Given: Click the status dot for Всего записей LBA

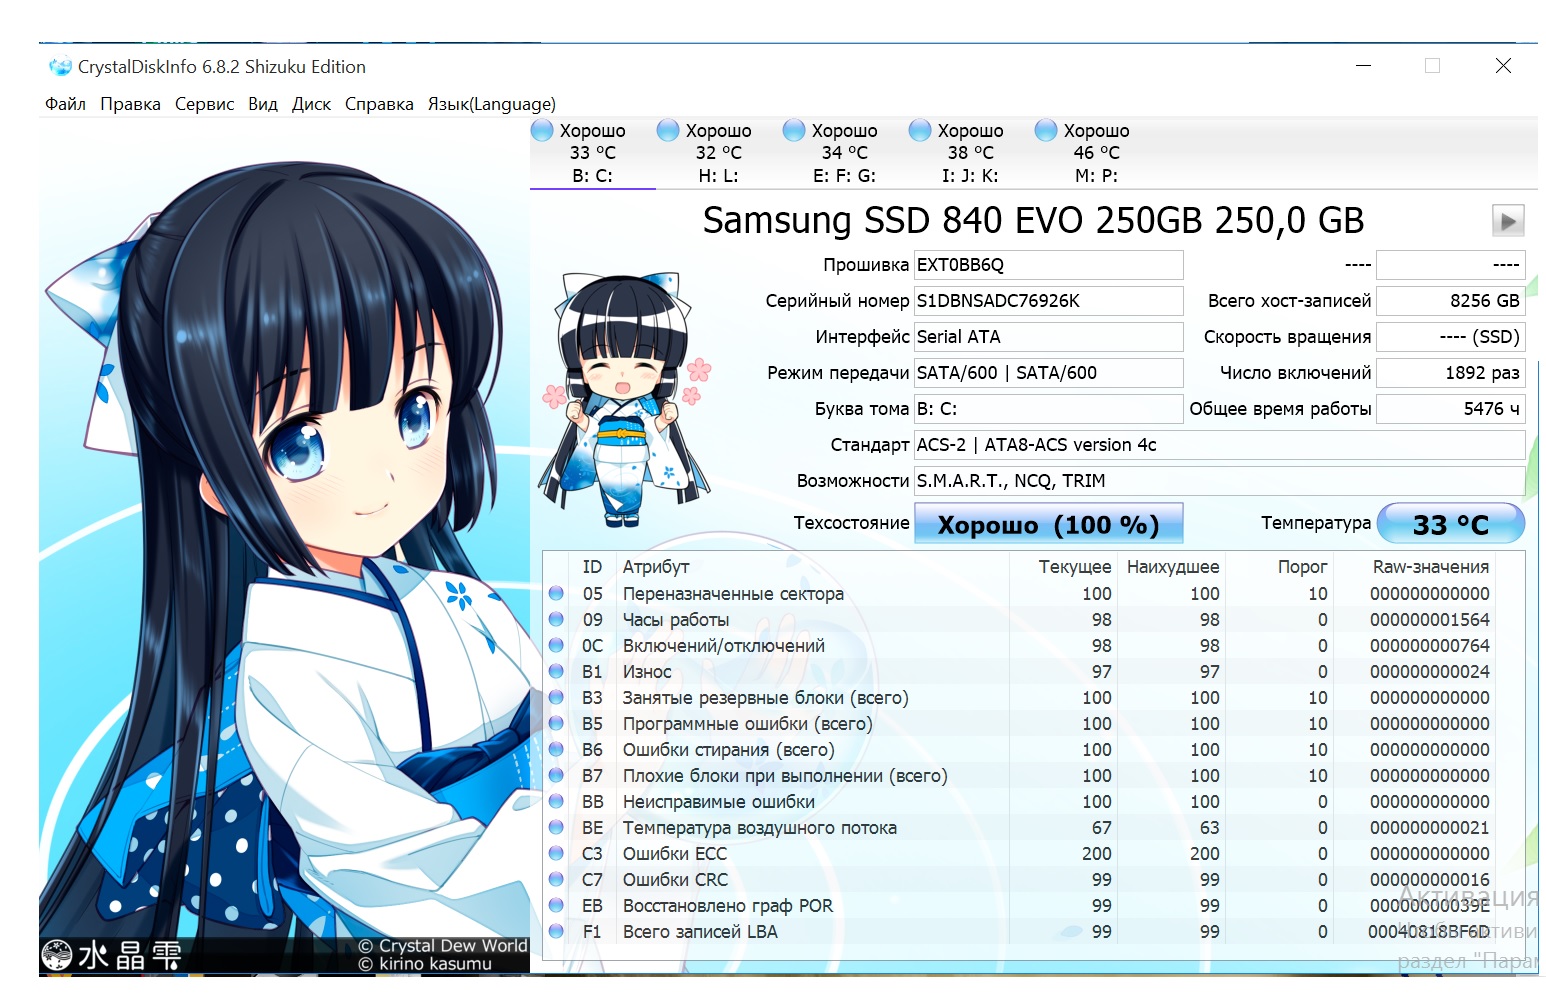Looking at the screenshot, I should [557, 932].
